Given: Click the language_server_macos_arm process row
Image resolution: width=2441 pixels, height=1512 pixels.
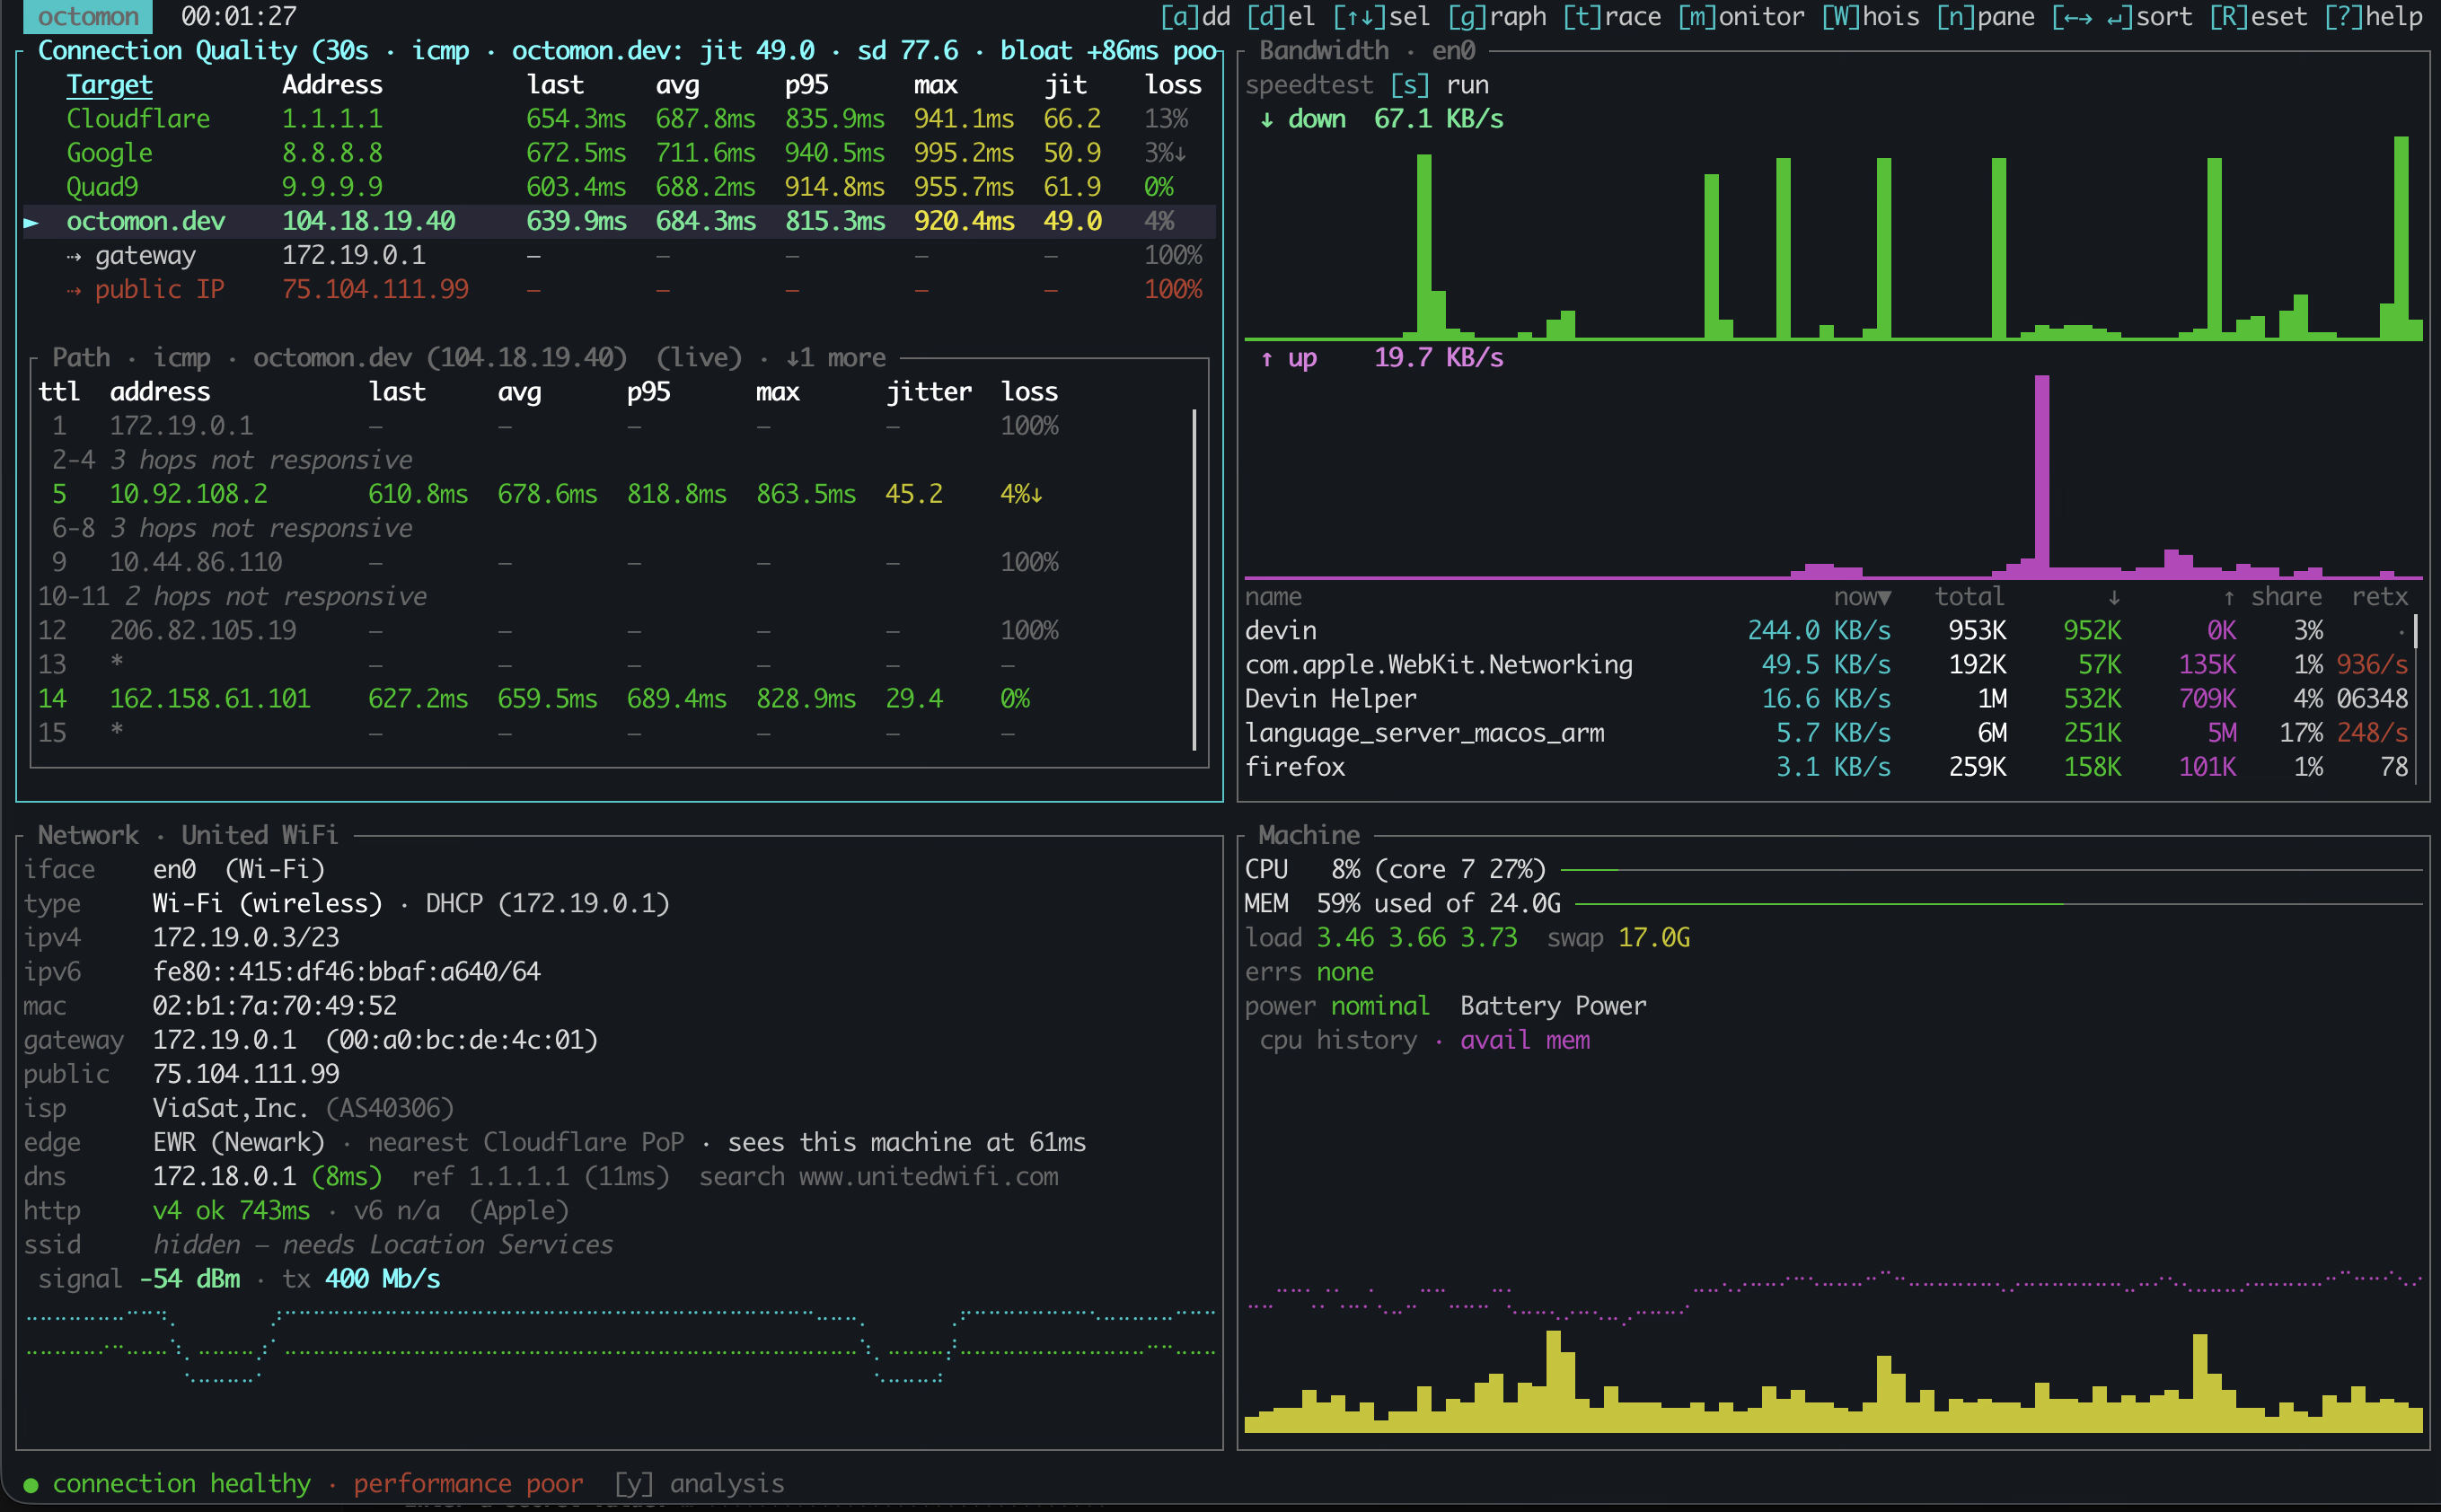Looking at the screenshot, I should 1827,733.
